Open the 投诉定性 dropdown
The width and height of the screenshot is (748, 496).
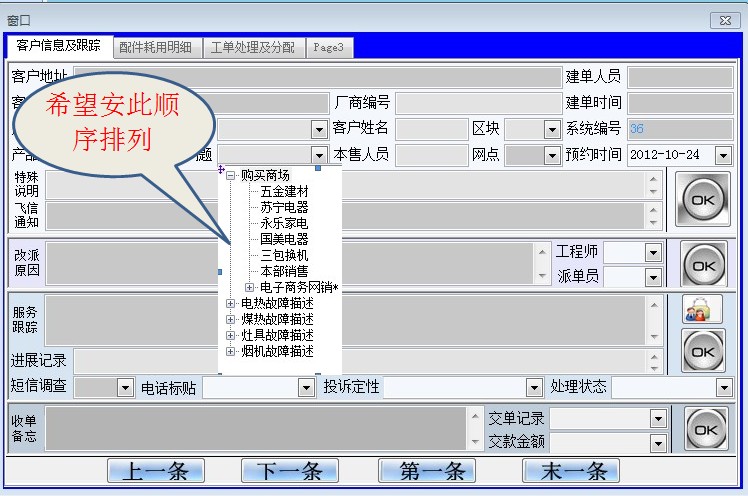[x=534, y=388]
